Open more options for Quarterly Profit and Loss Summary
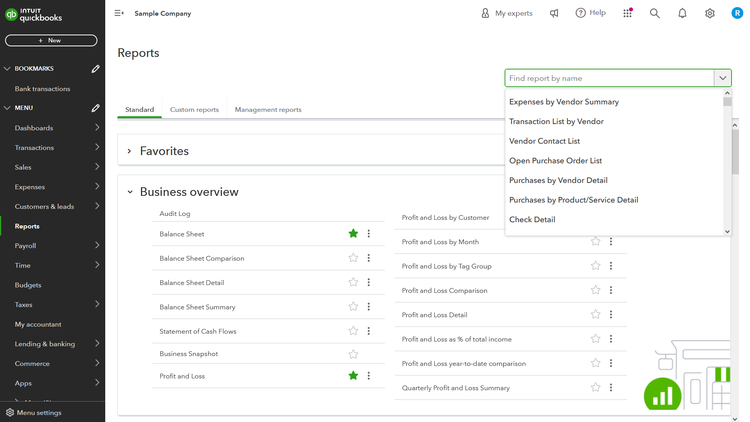This screenshot has width=750, height=422. [x=611, y=388]
